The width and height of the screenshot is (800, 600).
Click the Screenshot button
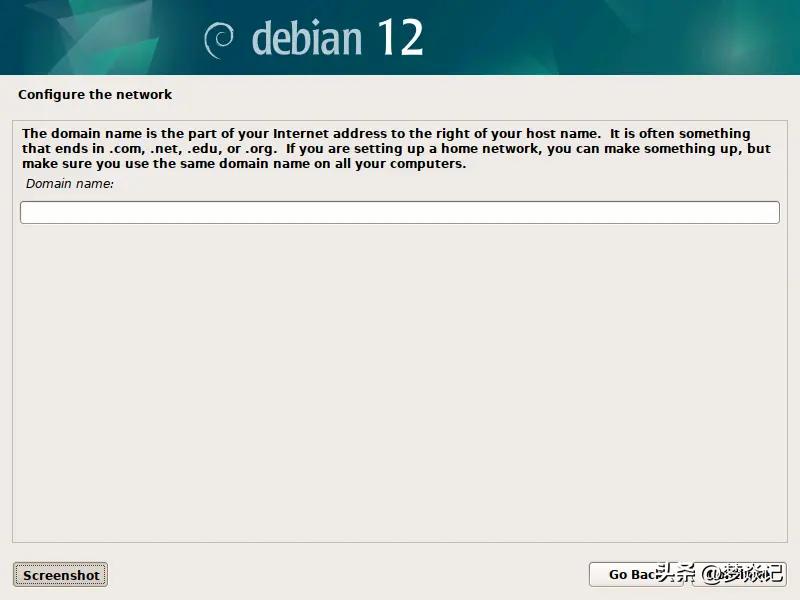click(x=60, y=575)
